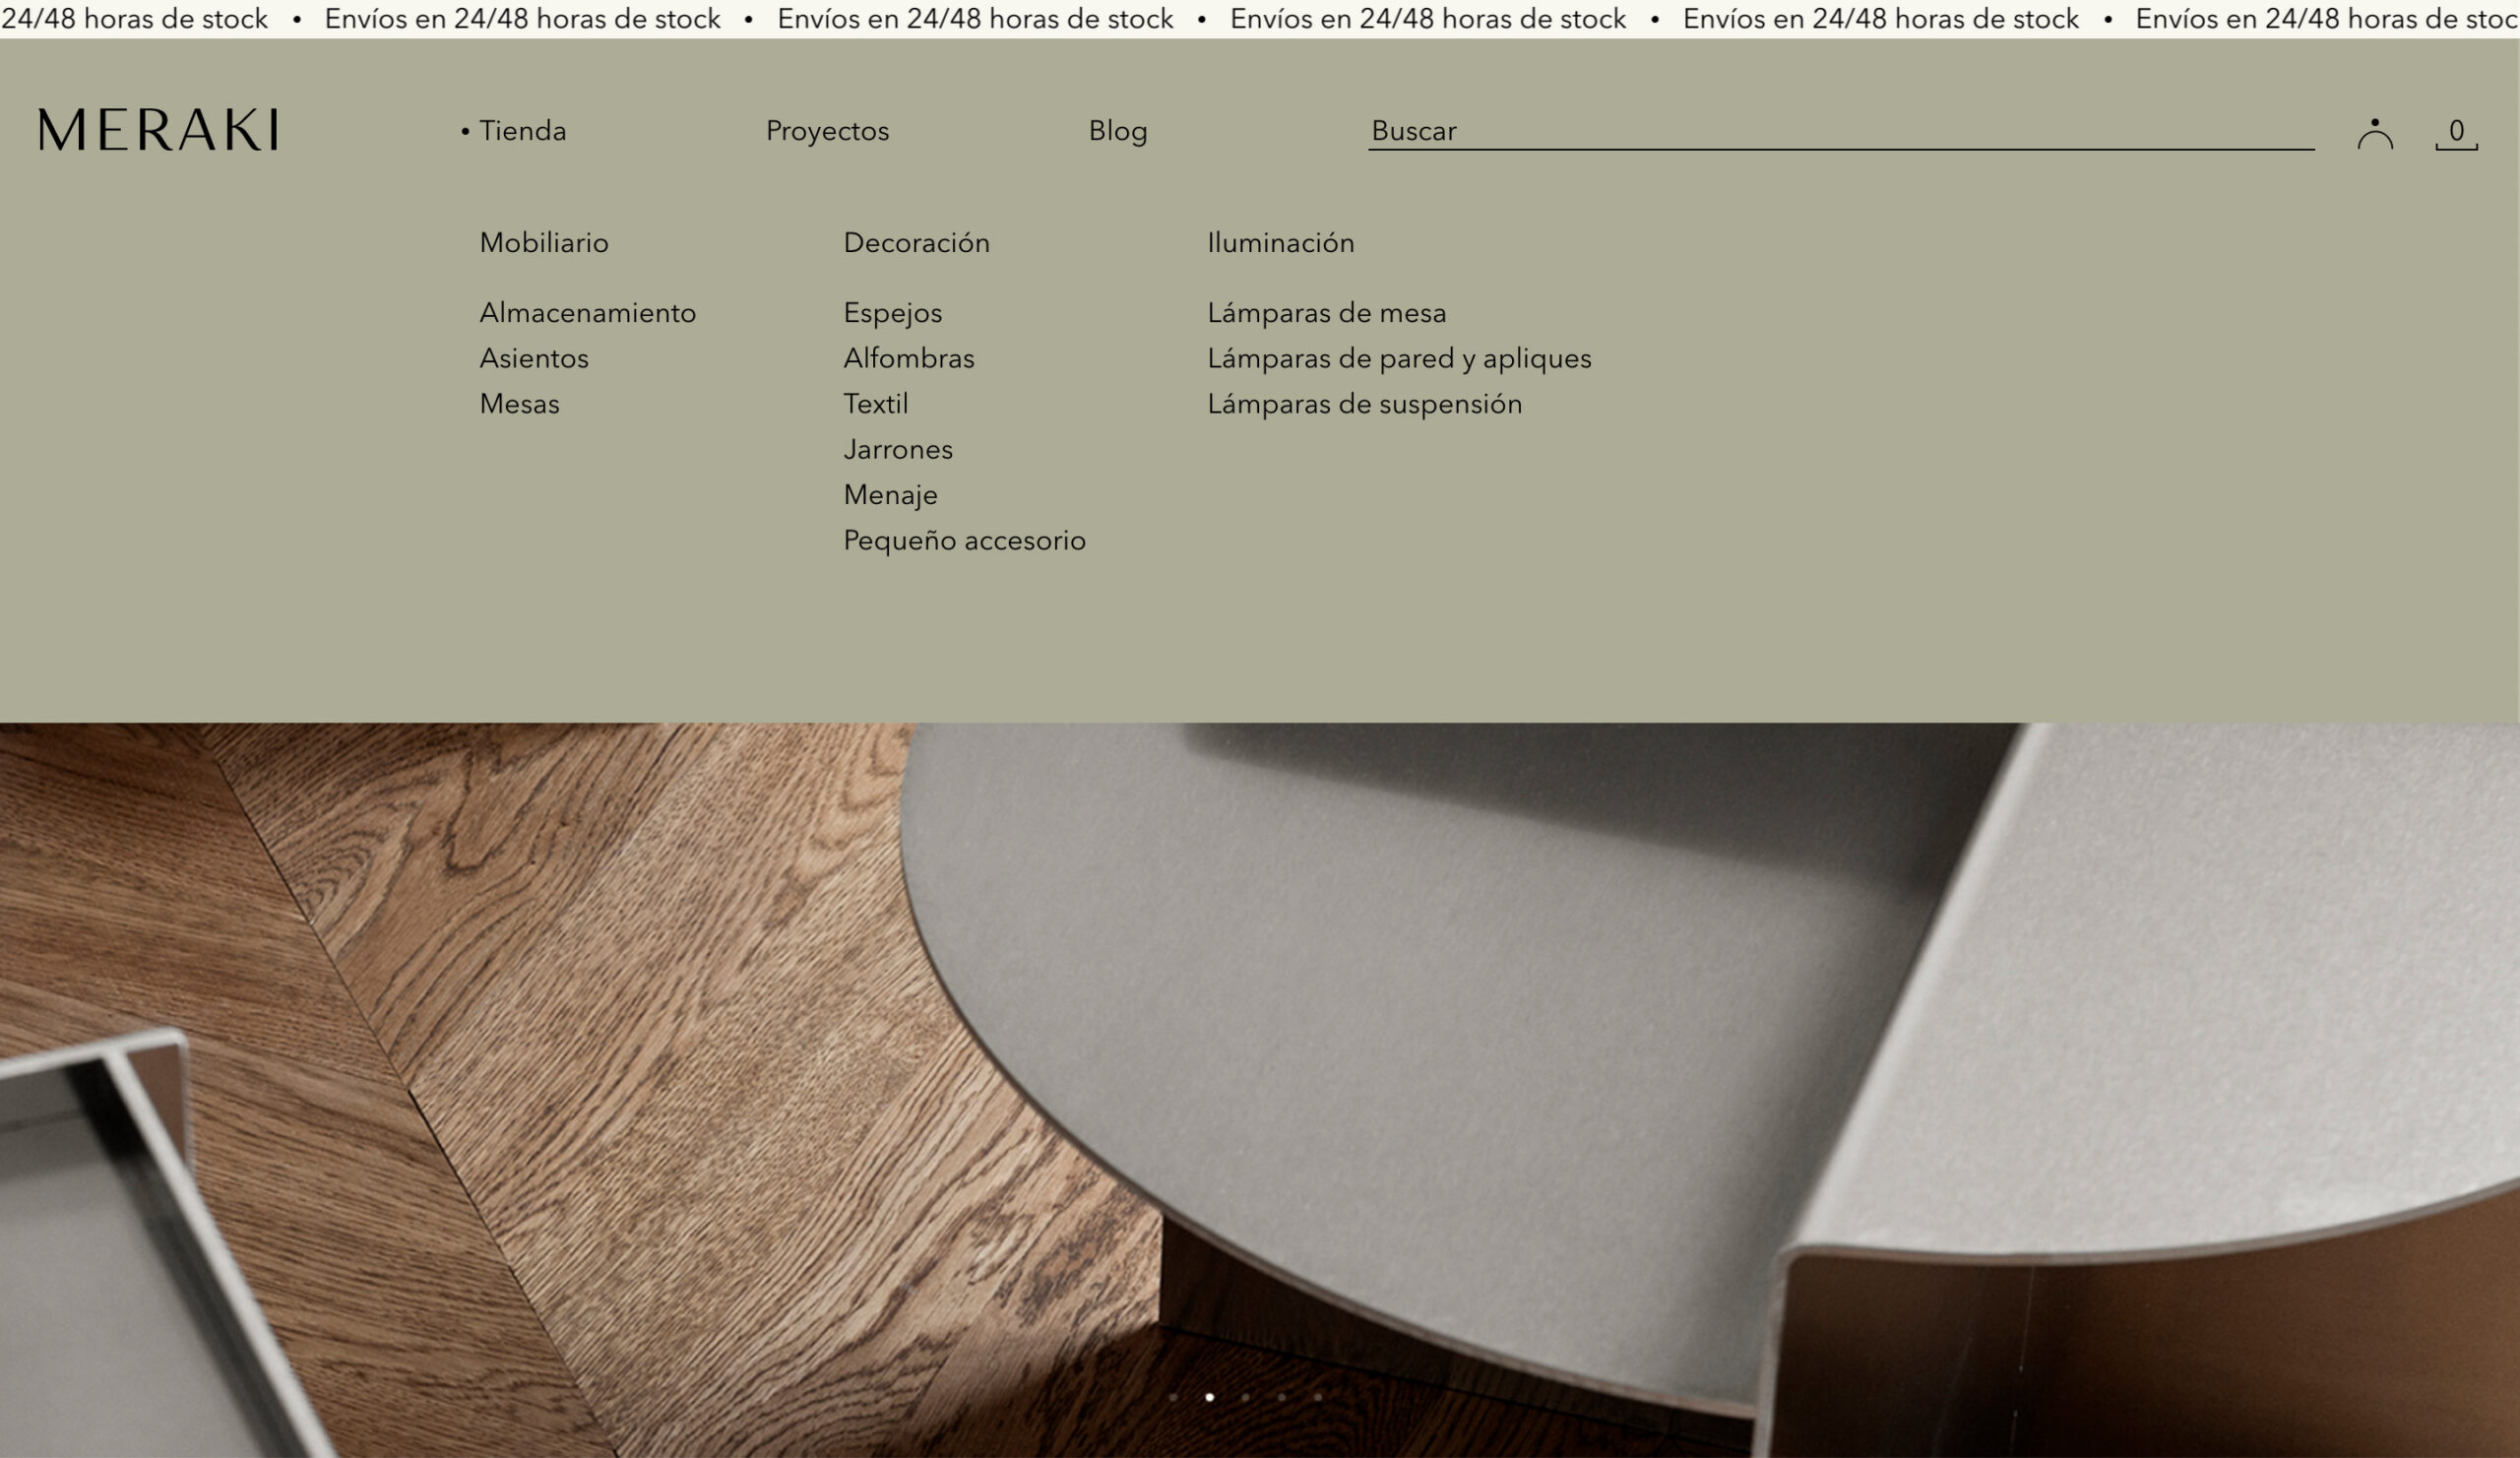Expand the Mobiliario category
Viewport: 2520px width, 1458px height.
[x=543, y=242]
